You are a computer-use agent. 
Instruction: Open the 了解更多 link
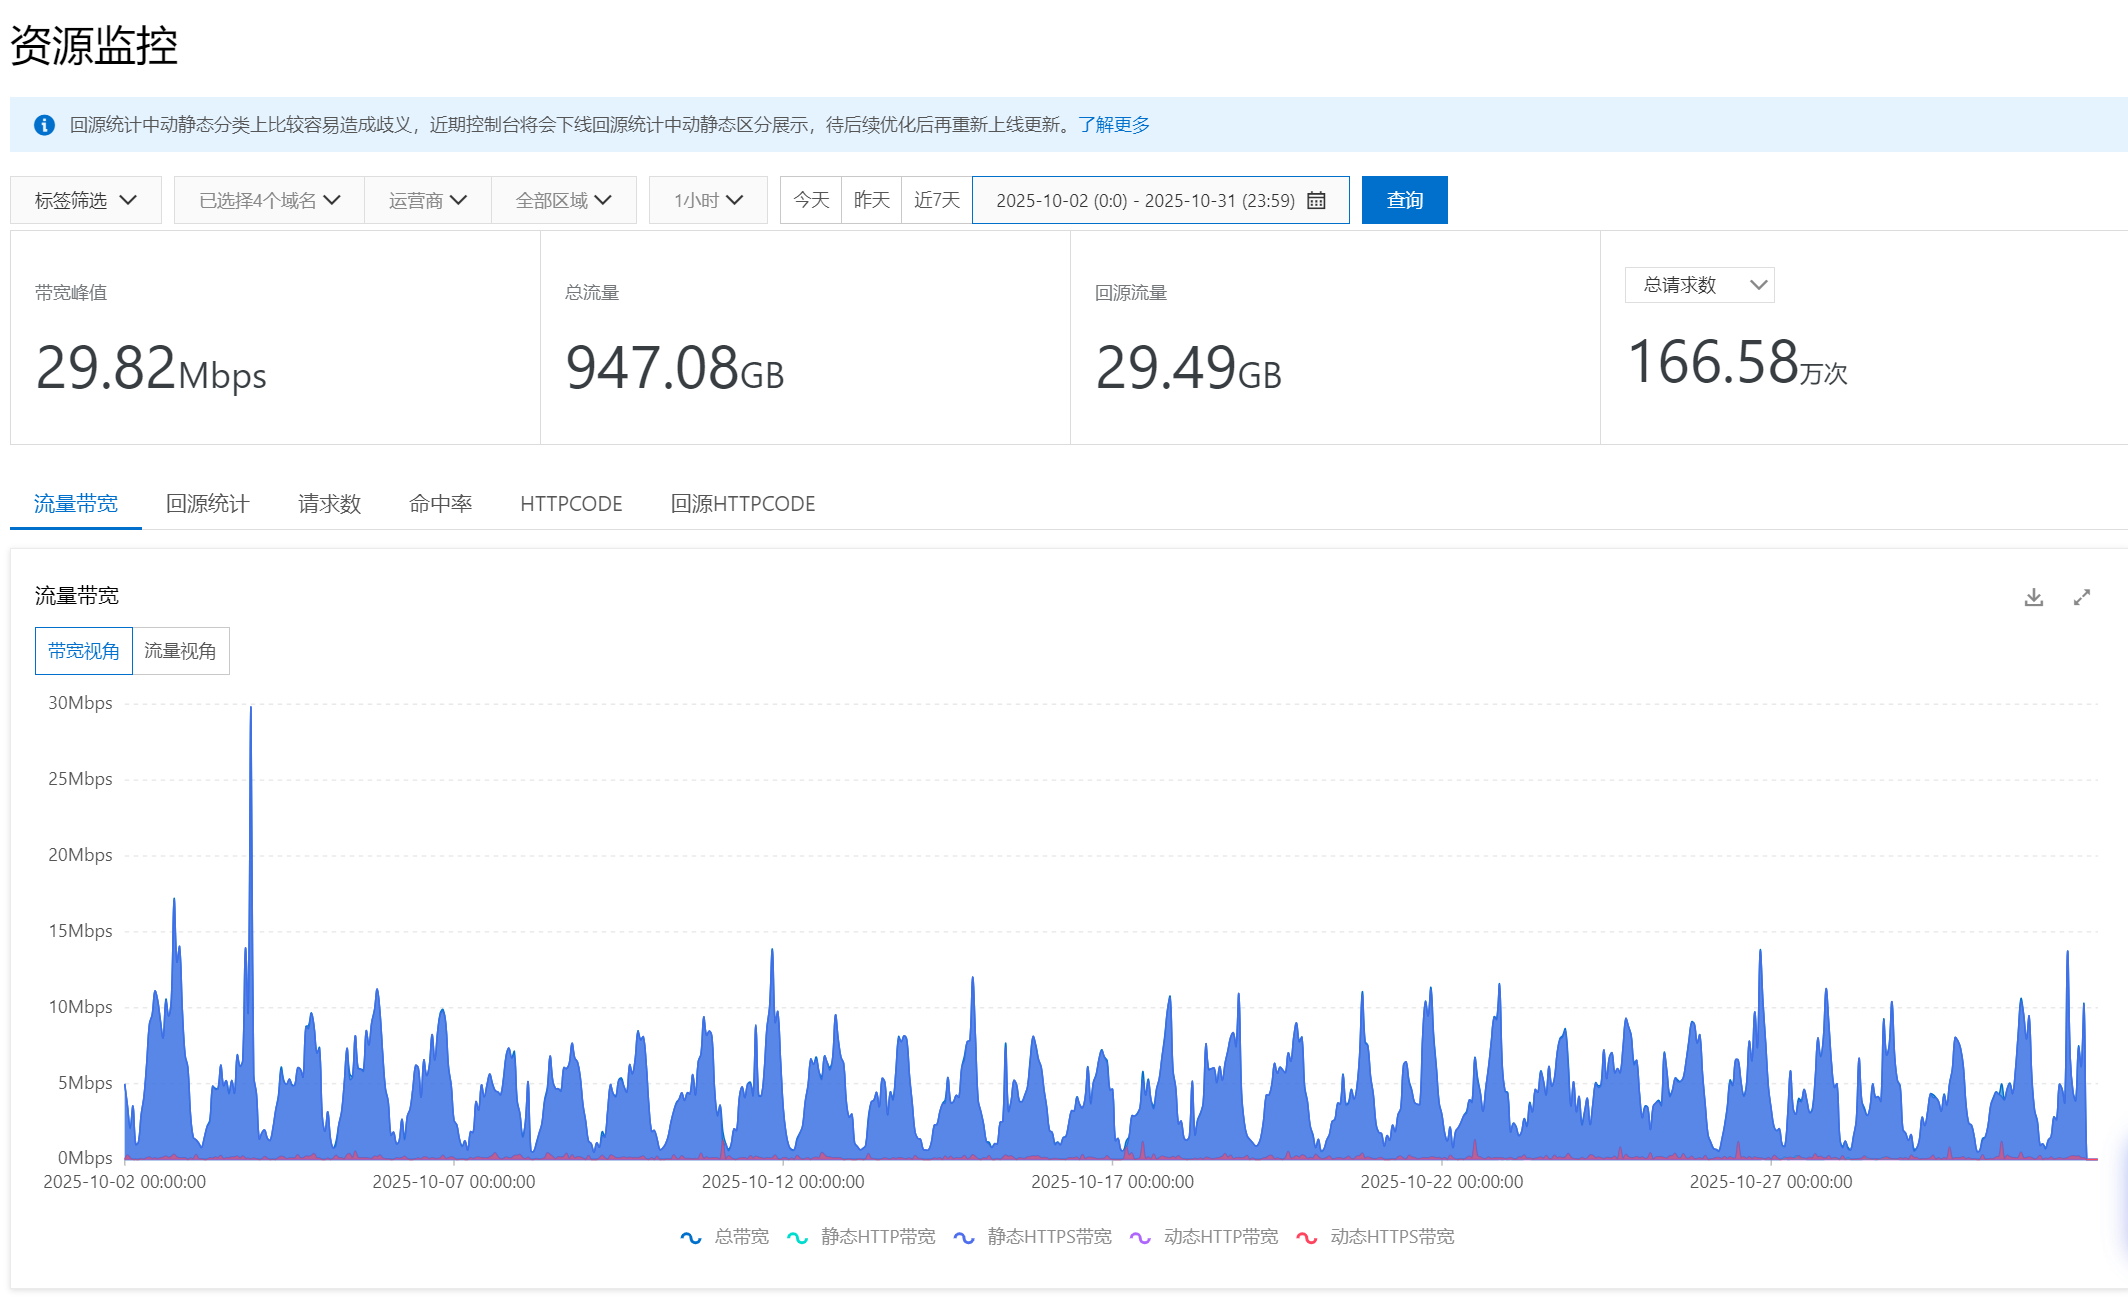pyautogui.click(x=1114, y=125)
